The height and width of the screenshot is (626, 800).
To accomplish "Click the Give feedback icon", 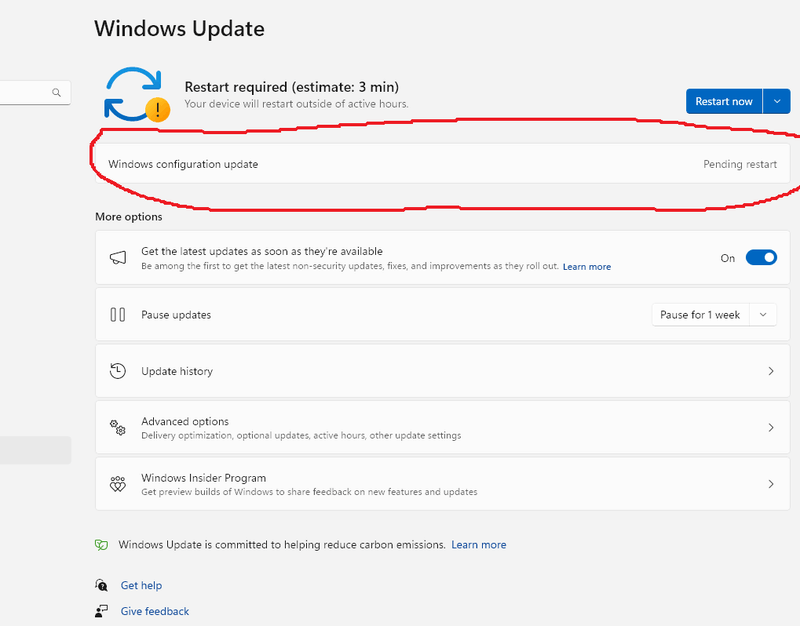I will [102, 611].
